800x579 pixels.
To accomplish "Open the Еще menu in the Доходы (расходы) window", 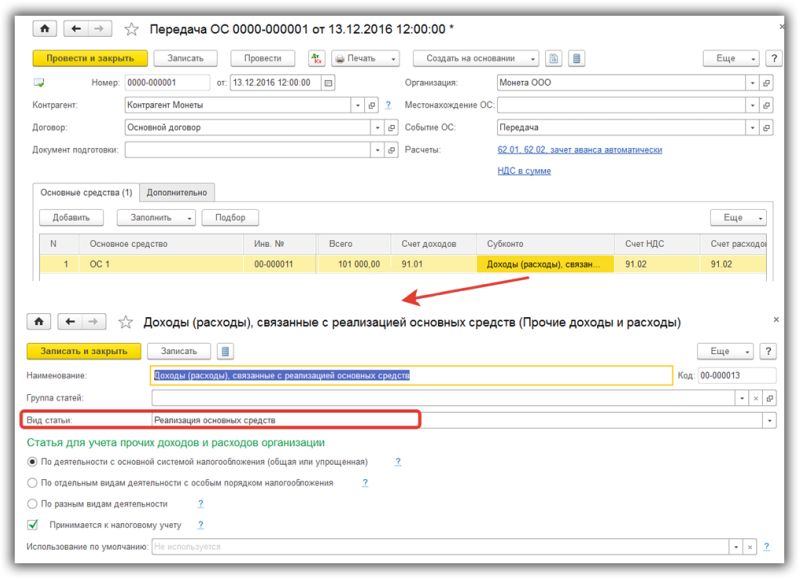I will pyautogui.click(x=725, y=351).
